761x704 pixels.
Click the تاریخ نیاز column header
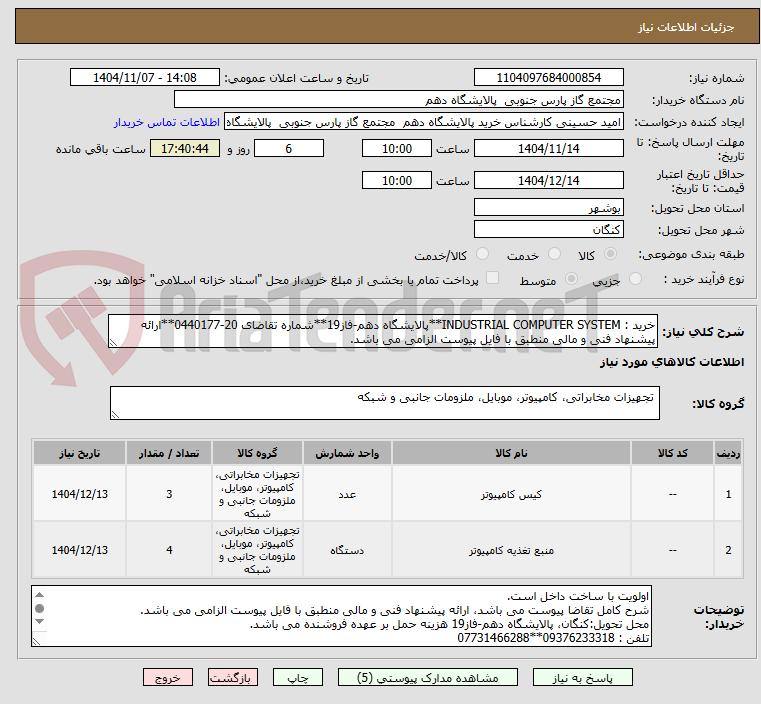point(80,453)
